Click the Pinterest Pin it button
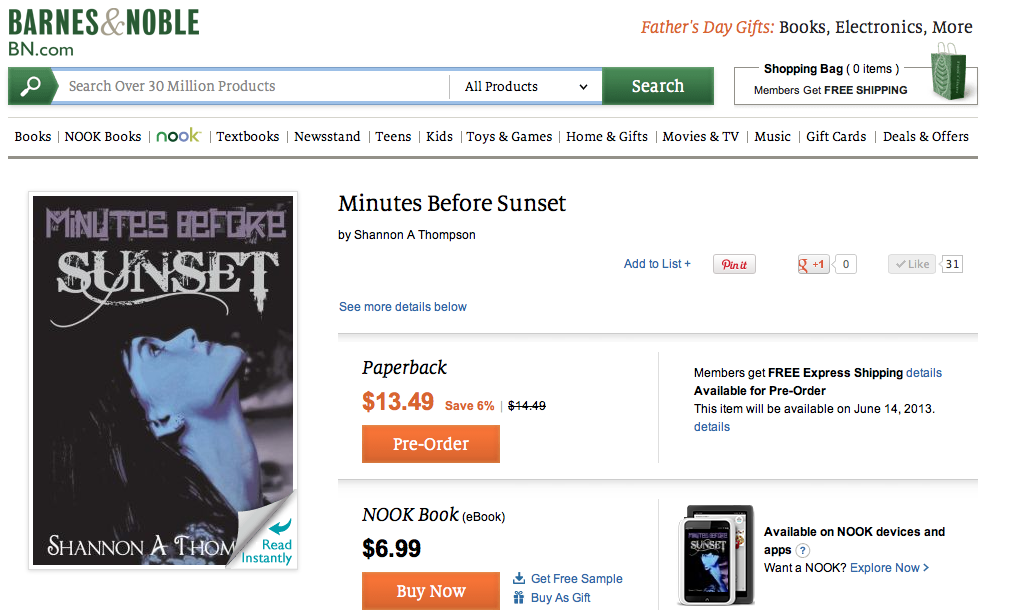 tap(734, 265)
